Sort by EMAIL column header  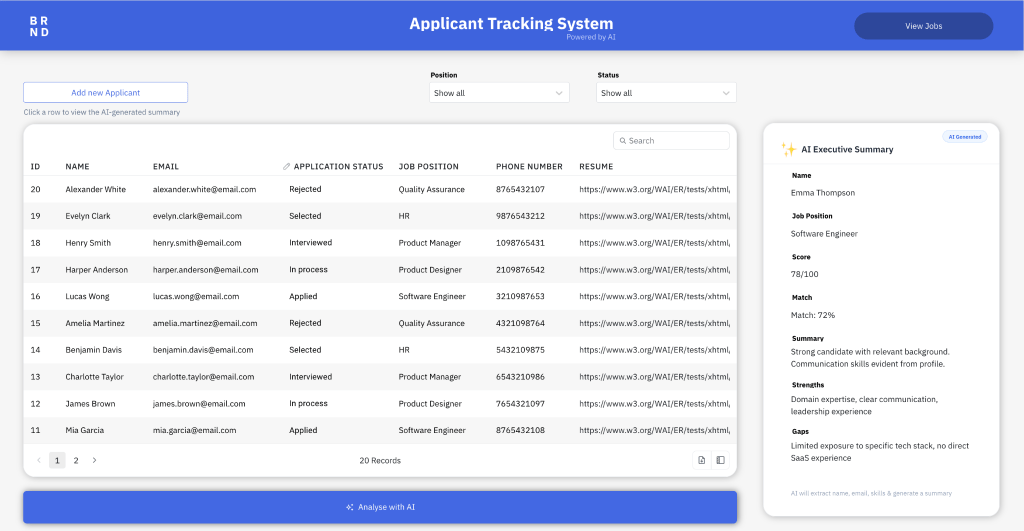click(x=166, y=167)
